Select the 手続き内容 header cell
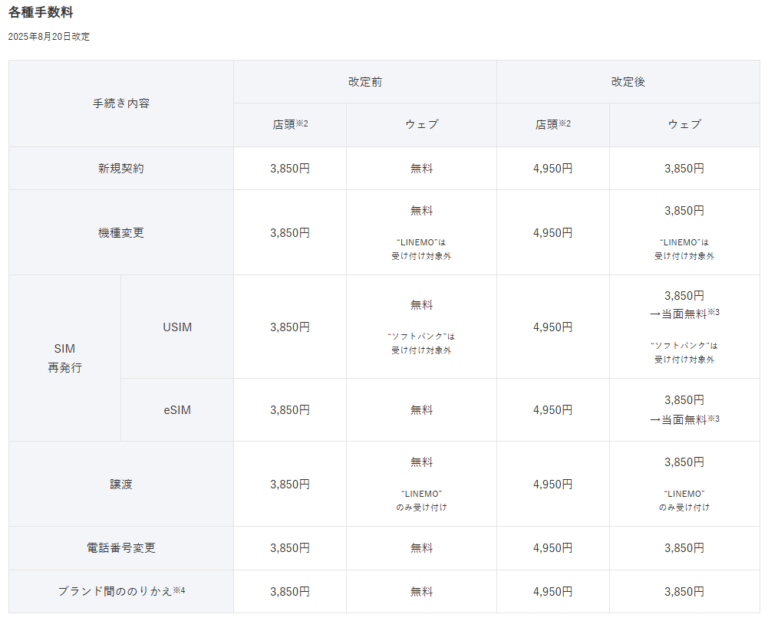The height and width of the screenshot is (621, 768). tap(121, 103)
